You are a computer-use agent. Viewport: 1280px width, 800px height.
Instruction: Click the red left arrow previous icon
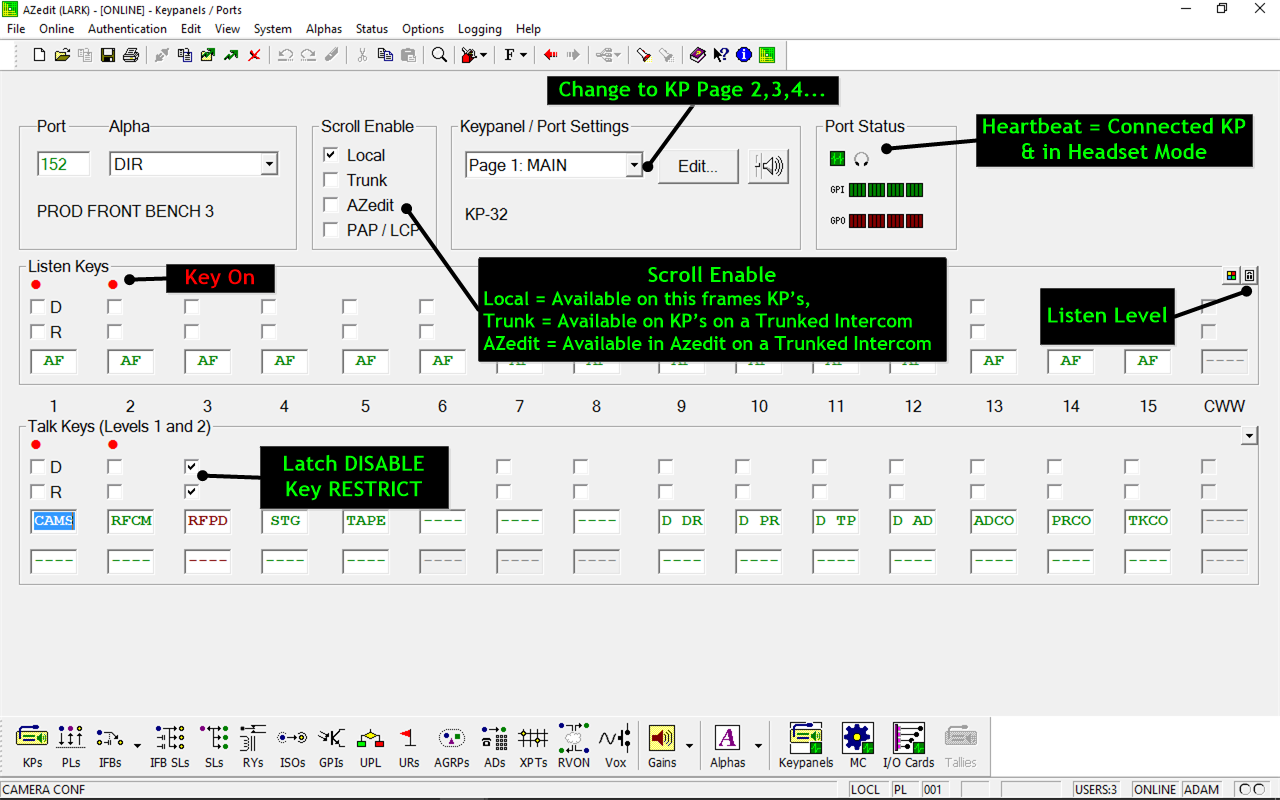coord(551,55)
